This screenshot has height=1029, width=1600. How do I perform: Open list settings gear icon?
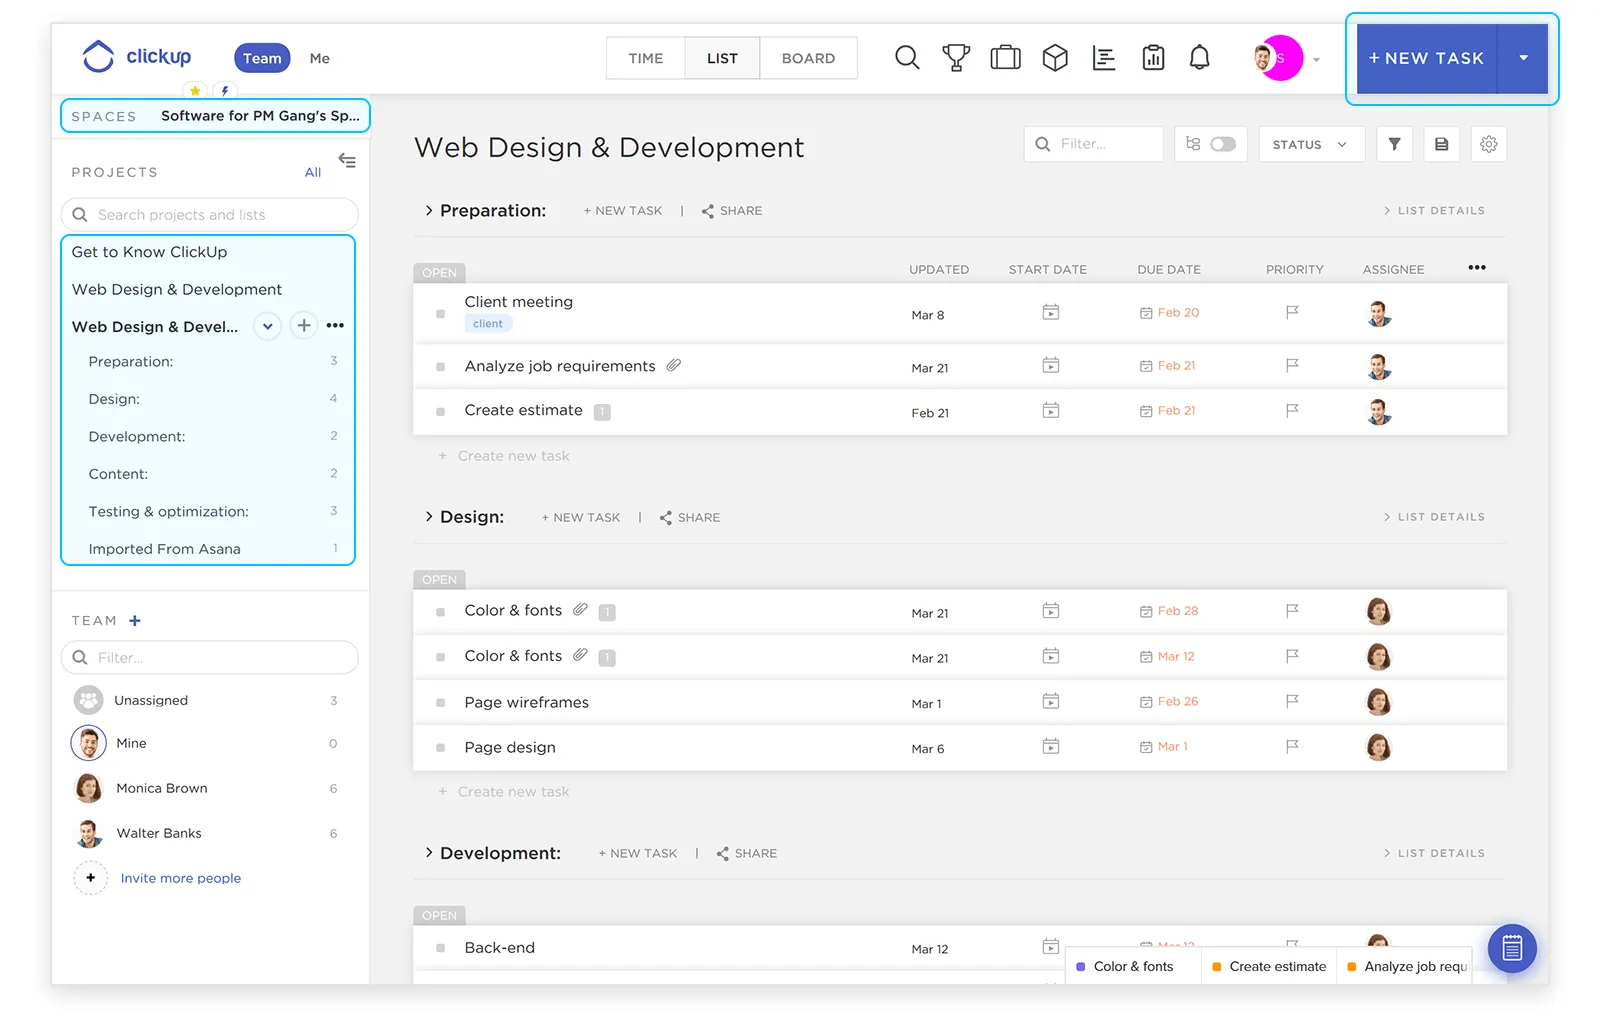(x=1488, y=144)
